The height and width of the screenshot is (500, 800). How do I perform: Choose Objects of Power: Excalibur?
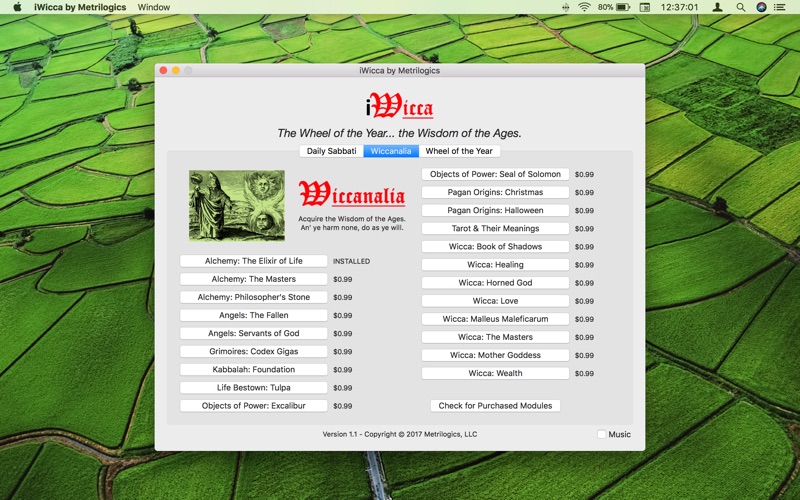point(254,406)
